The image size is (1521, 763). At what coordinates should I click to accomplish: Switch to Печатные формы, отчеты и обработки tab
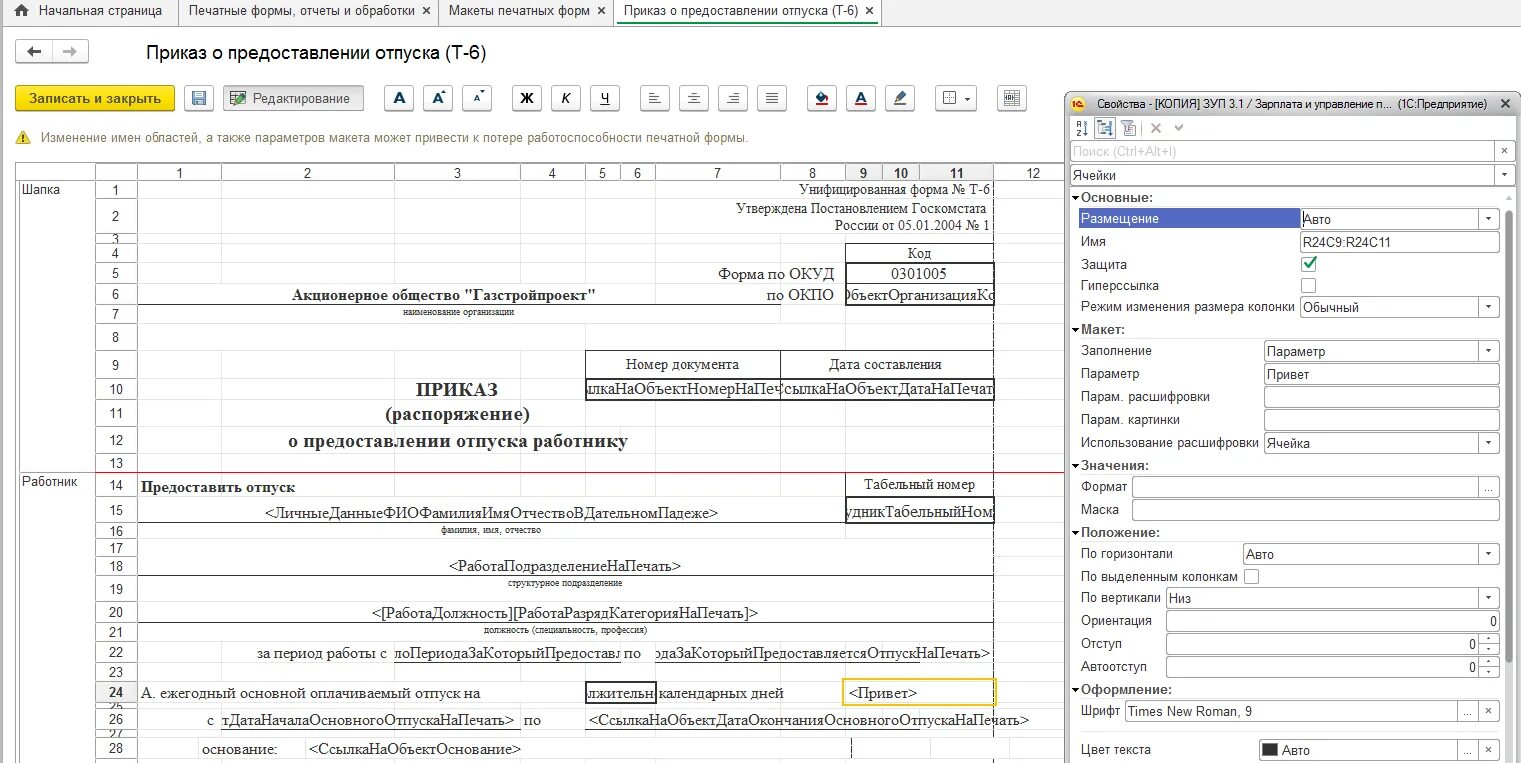302,11
